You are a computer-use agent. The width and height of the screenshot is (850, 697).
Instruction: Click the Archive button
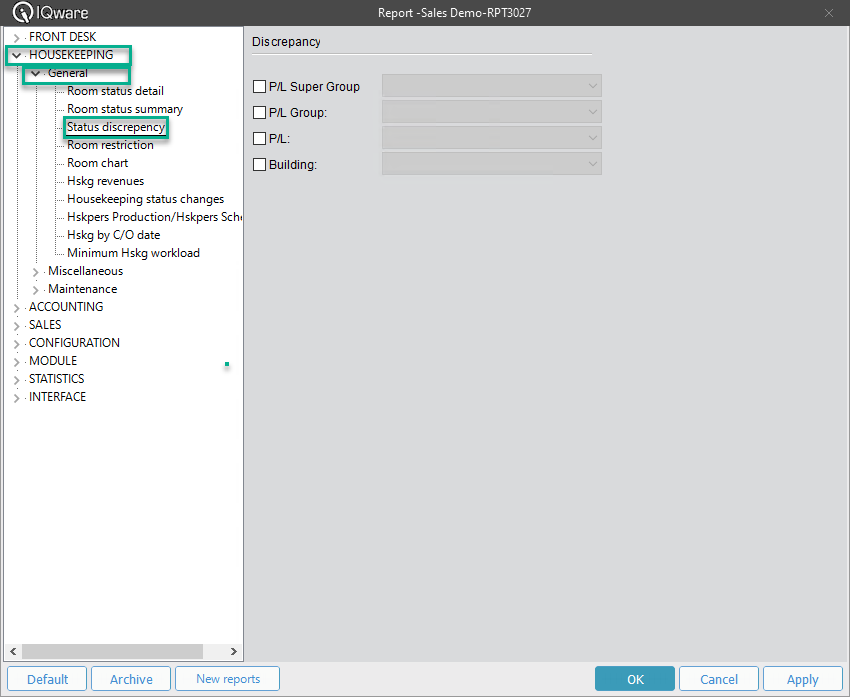pyautogui.click(x=131, y=679)
